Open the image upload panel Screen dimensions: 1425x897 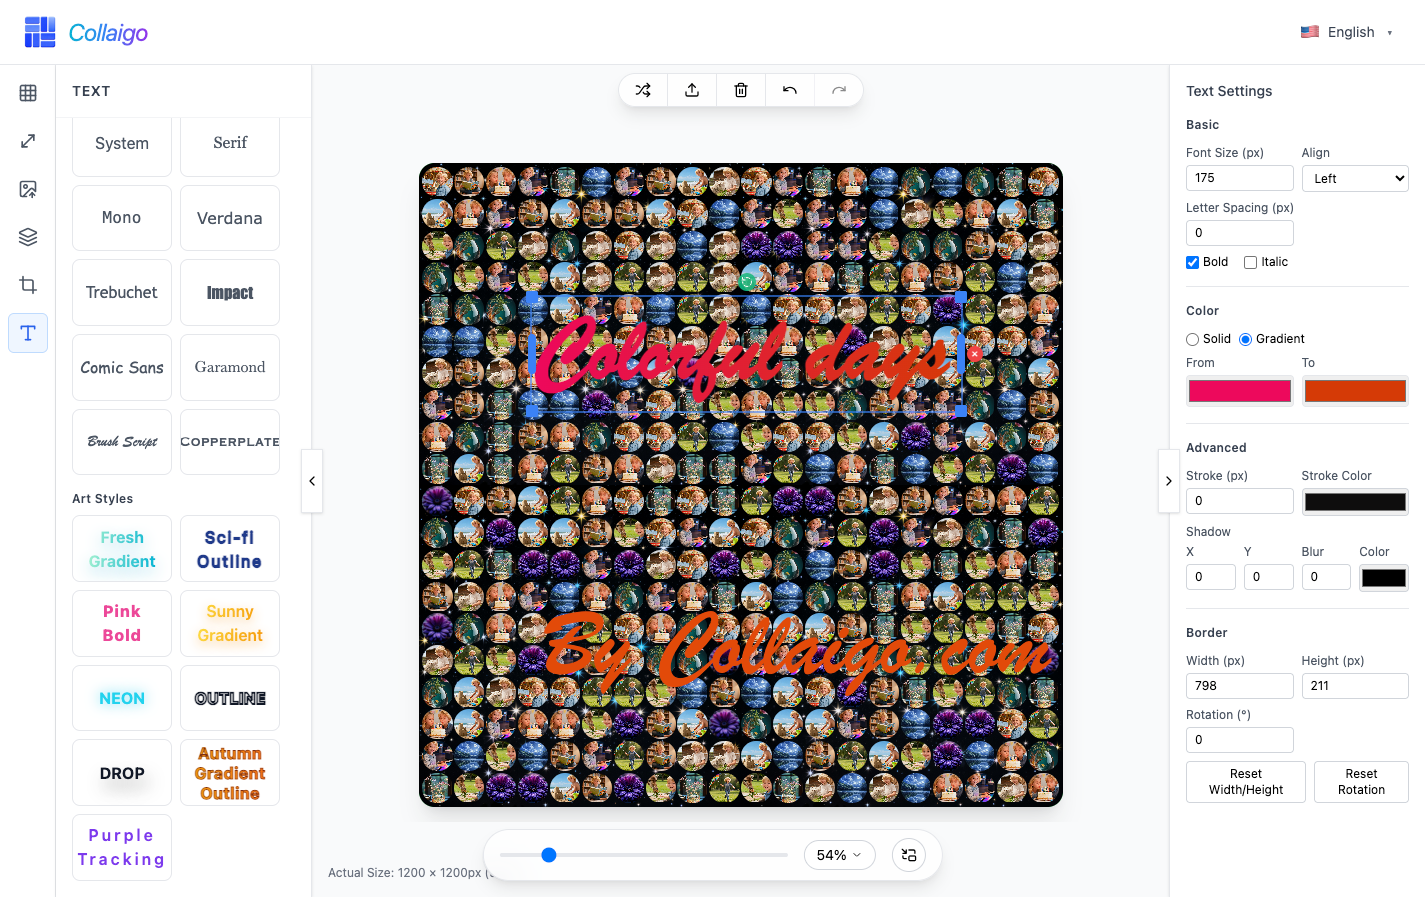coord(27,189)
